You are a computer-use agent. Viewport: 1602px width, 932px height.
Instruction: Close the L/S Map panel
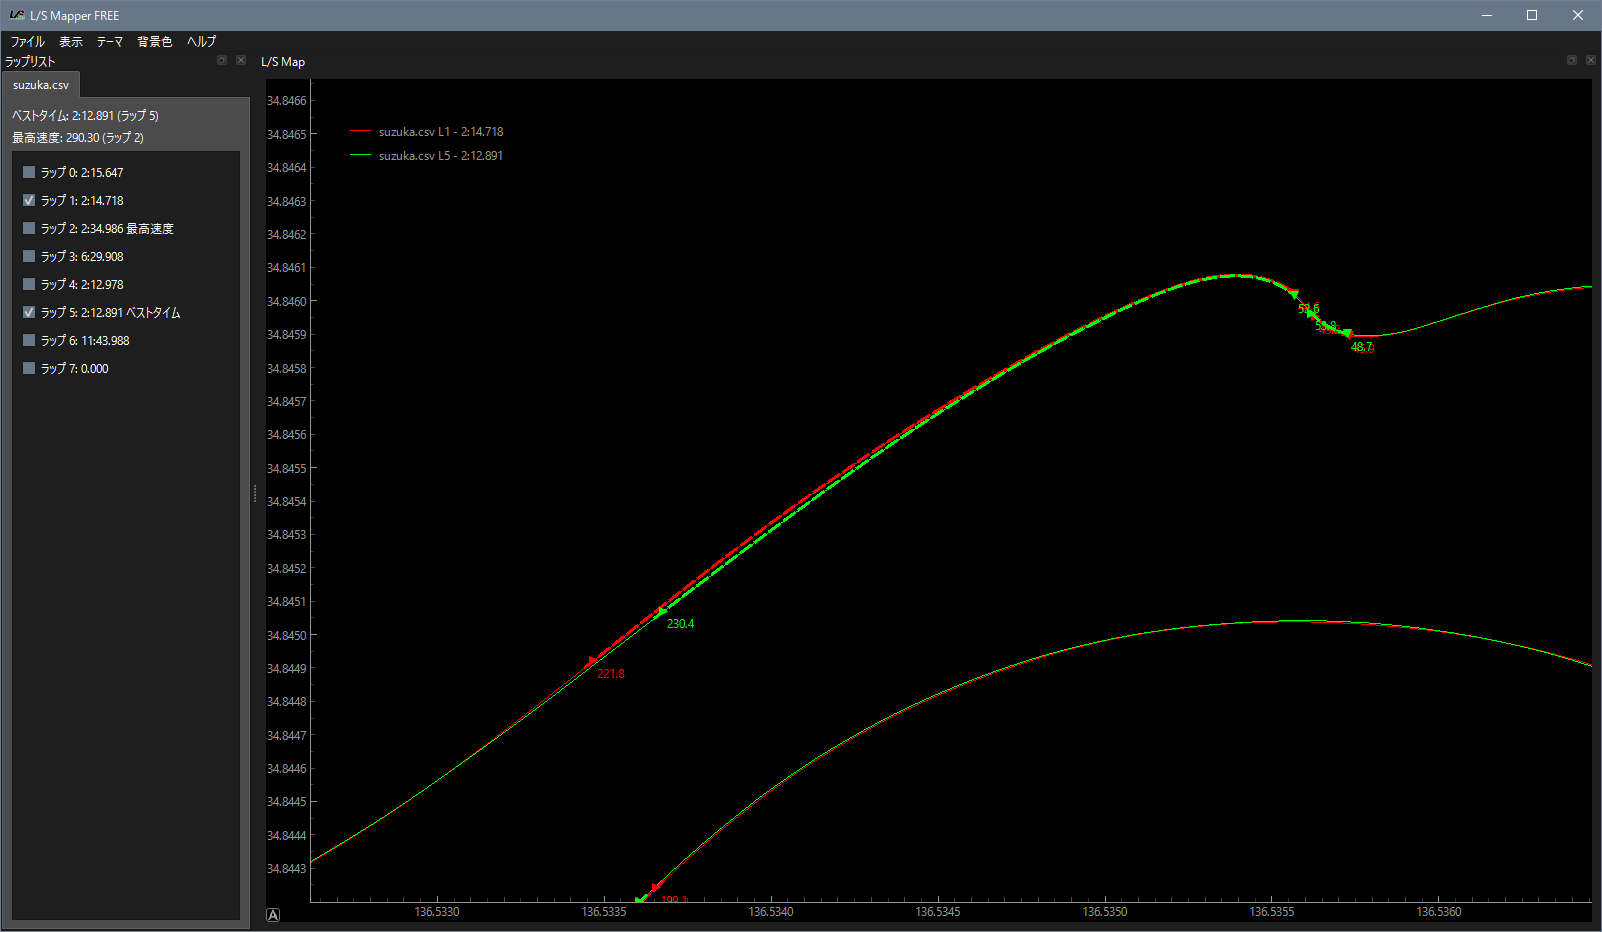(x=1591, y=61)
